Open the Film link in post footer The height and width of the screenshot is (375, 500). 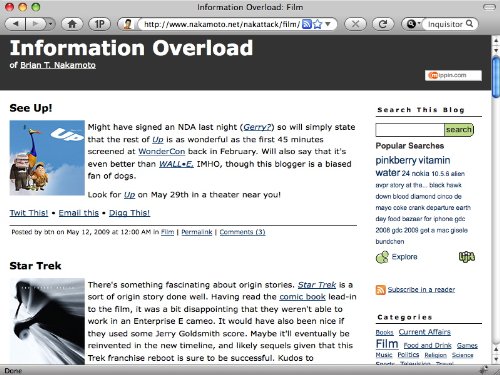(x=167, y=232)
